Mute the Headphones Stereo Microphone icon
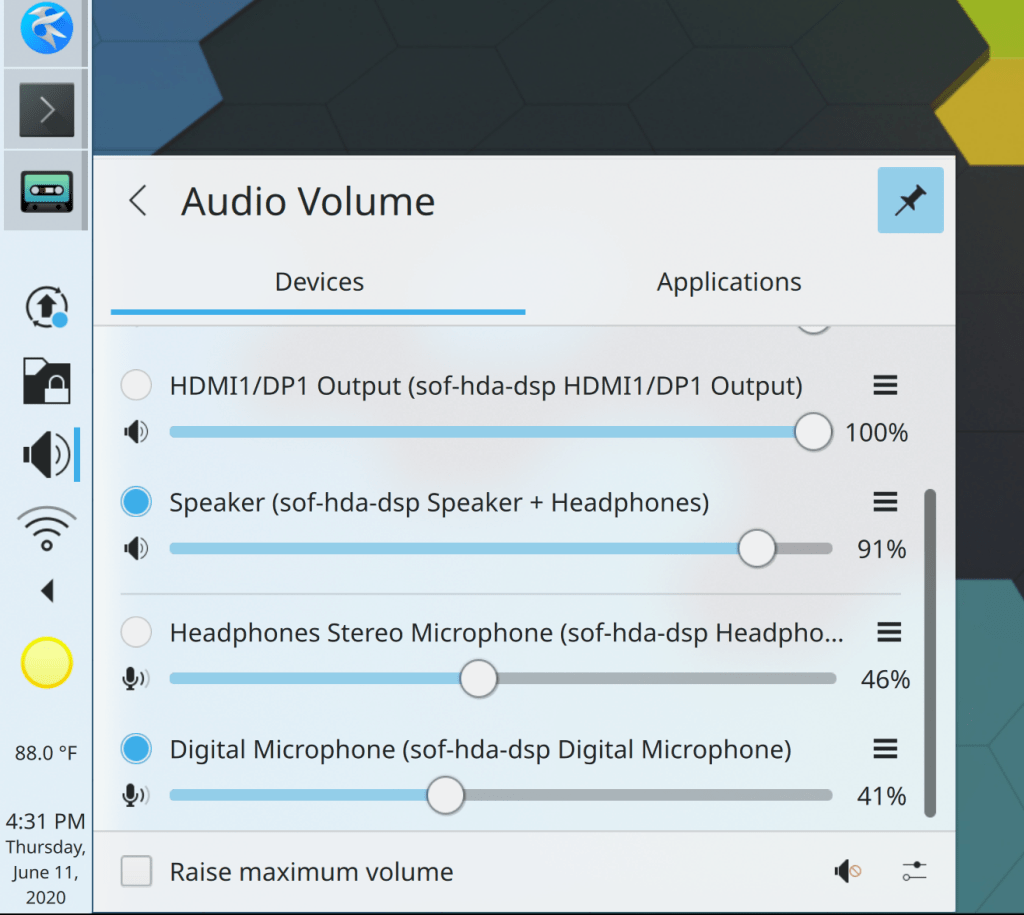This screenshot has width=1024, height=915. (135, 679)
